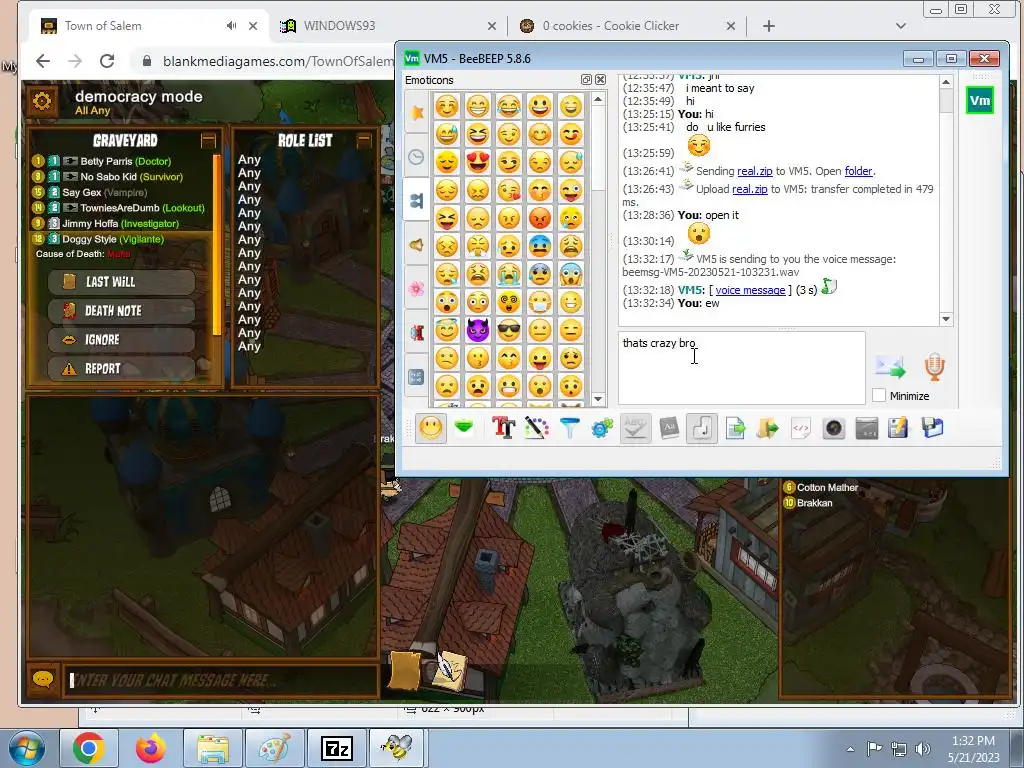Click the gray window panel toolbar icon
Image resolution: width=1024 pixels, height=768 pixels.
(x=867, y=428)
